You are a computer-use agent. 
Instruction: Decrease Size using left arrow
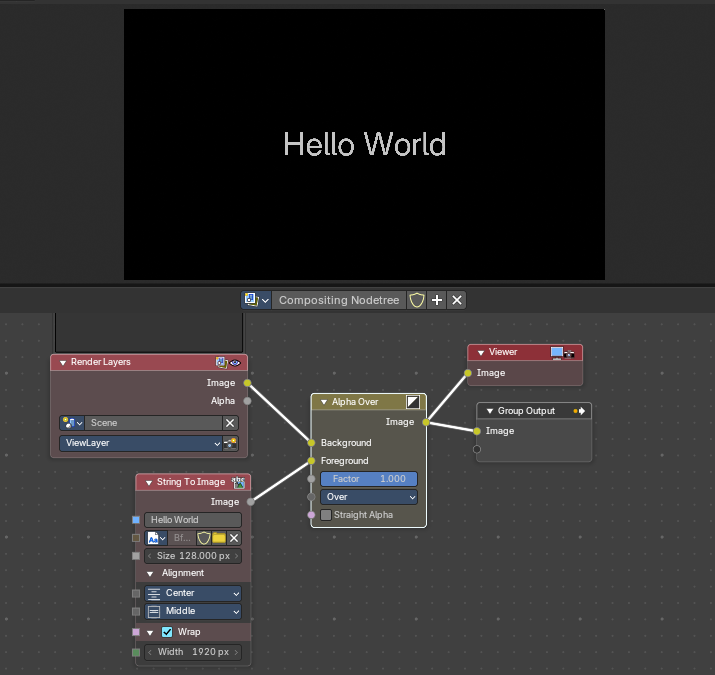click(x=149, y=556)
